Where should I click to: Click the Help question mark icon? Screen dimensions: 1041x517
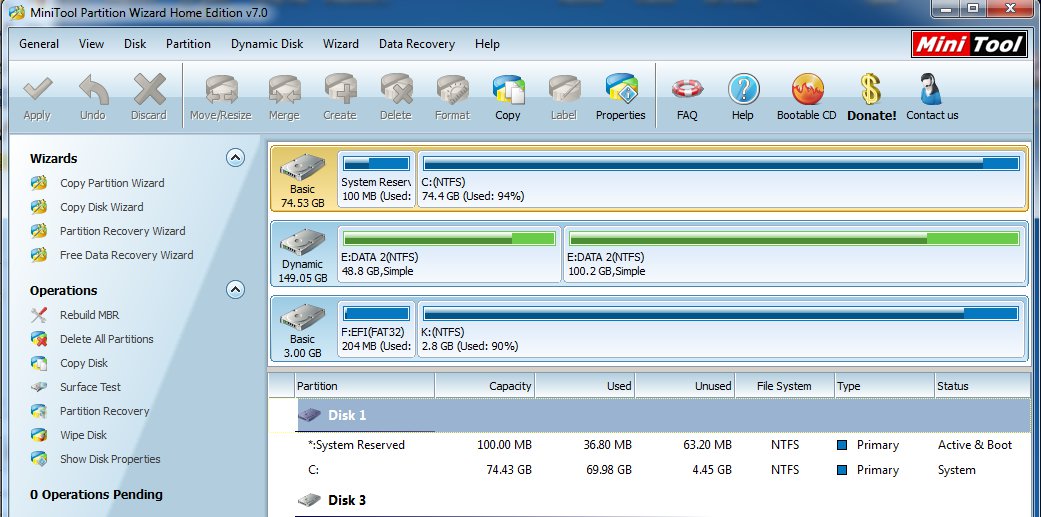tap(743, 90)
